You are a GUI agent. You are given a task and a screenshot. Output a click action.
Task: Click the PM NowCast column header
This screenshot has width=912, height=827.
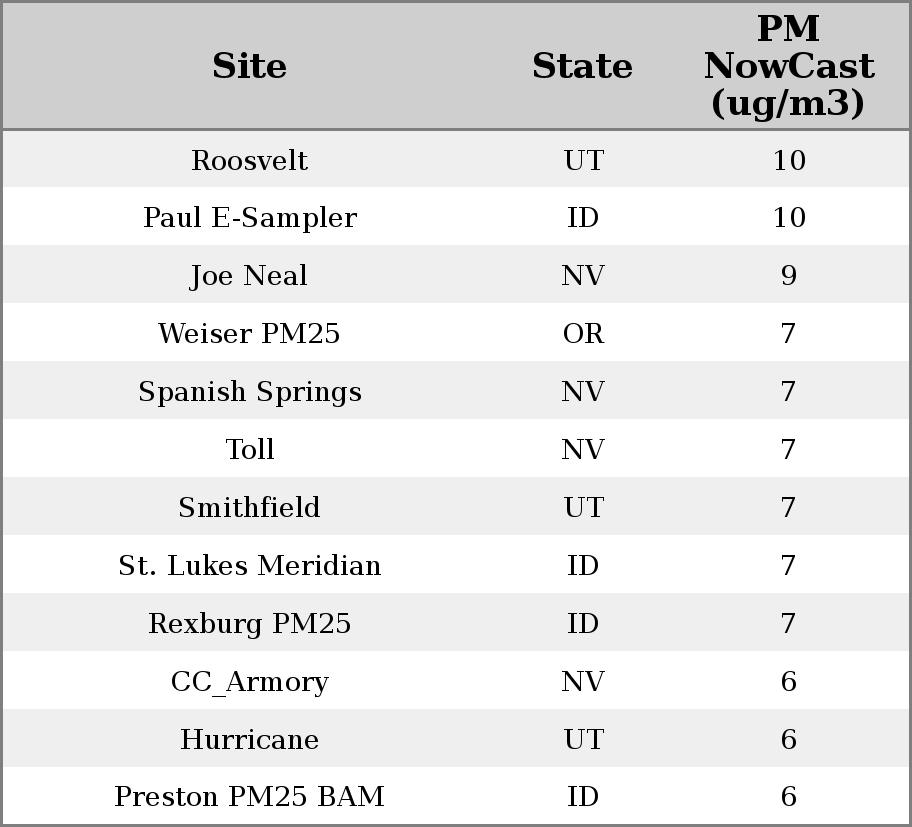788,66
